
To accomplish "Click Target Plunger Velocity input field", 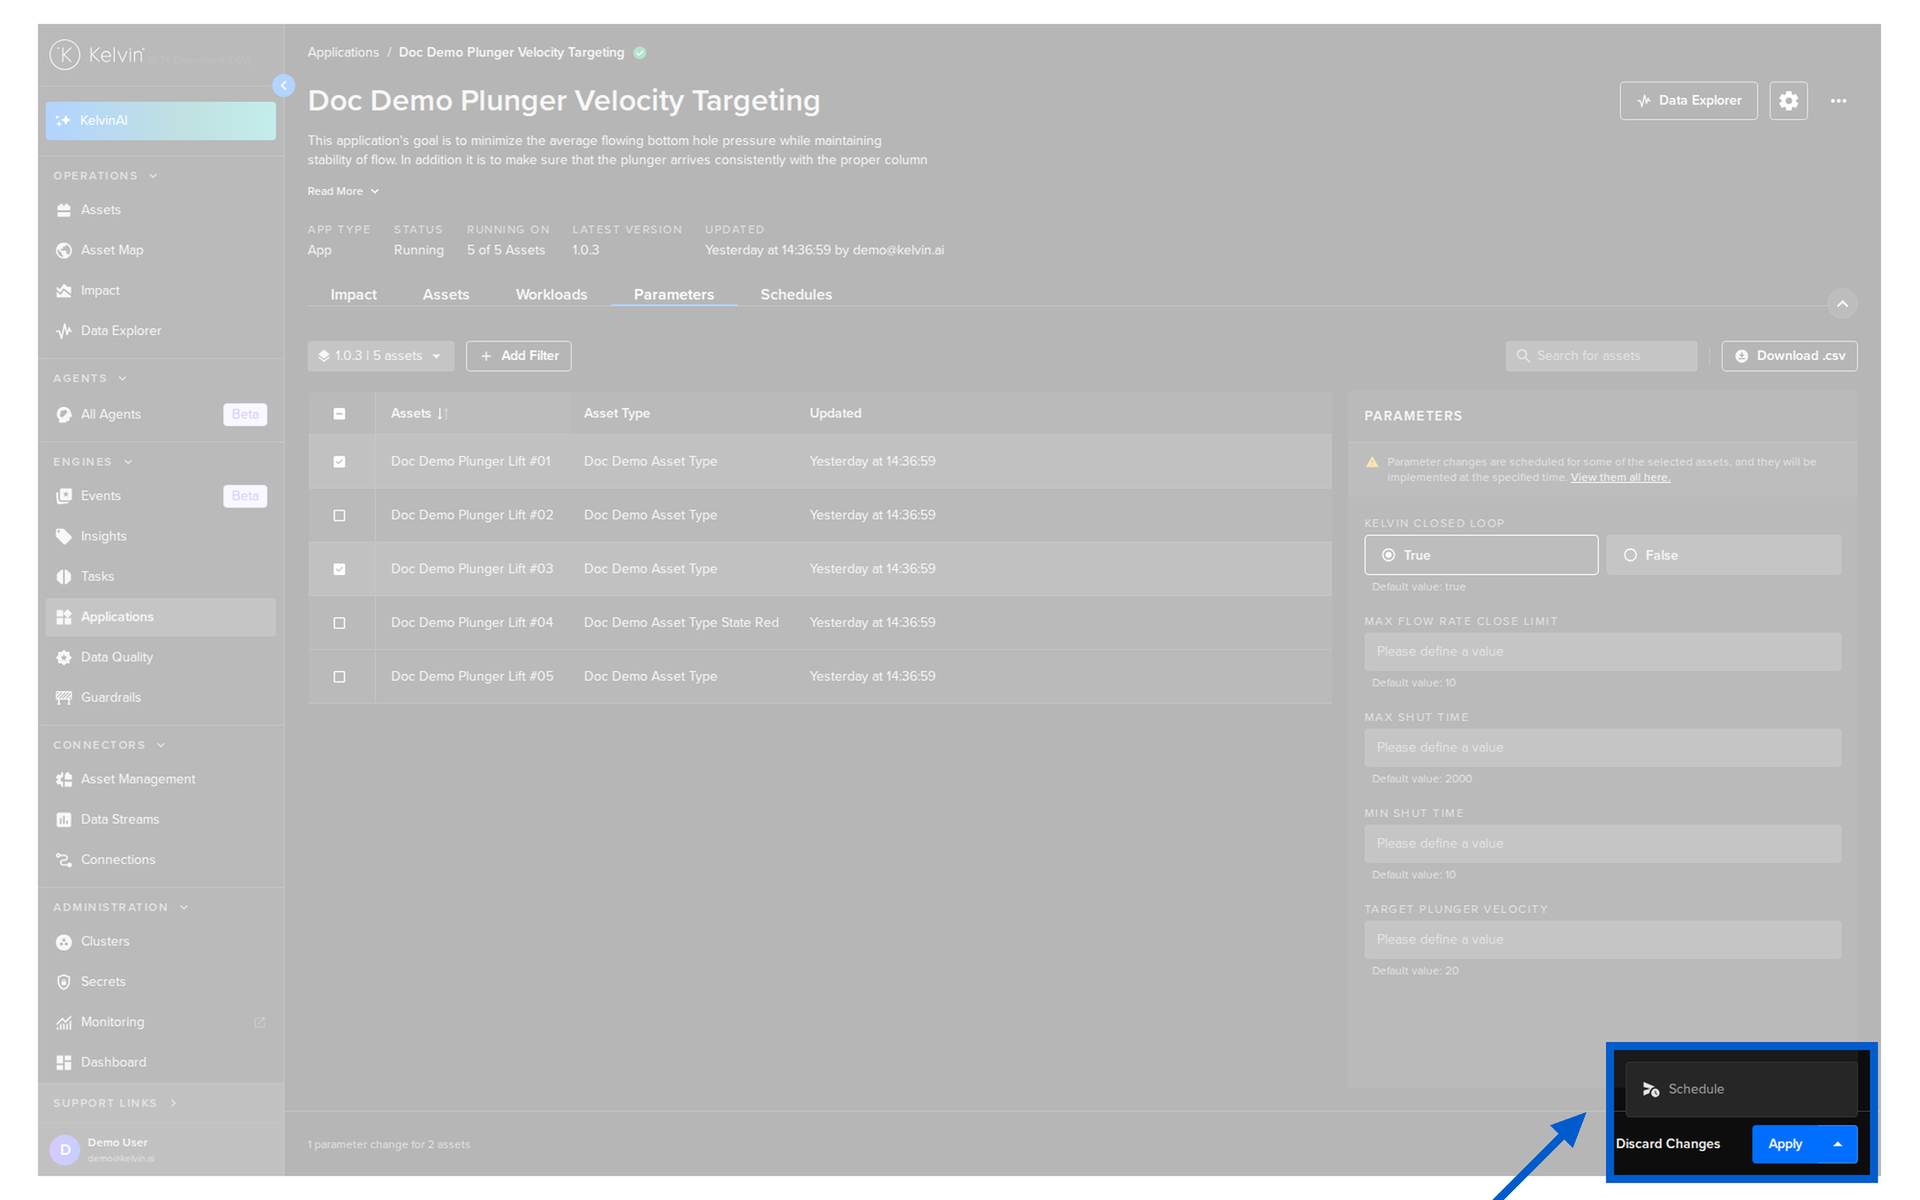I will pyautogui.click(x=1602, y=940).
